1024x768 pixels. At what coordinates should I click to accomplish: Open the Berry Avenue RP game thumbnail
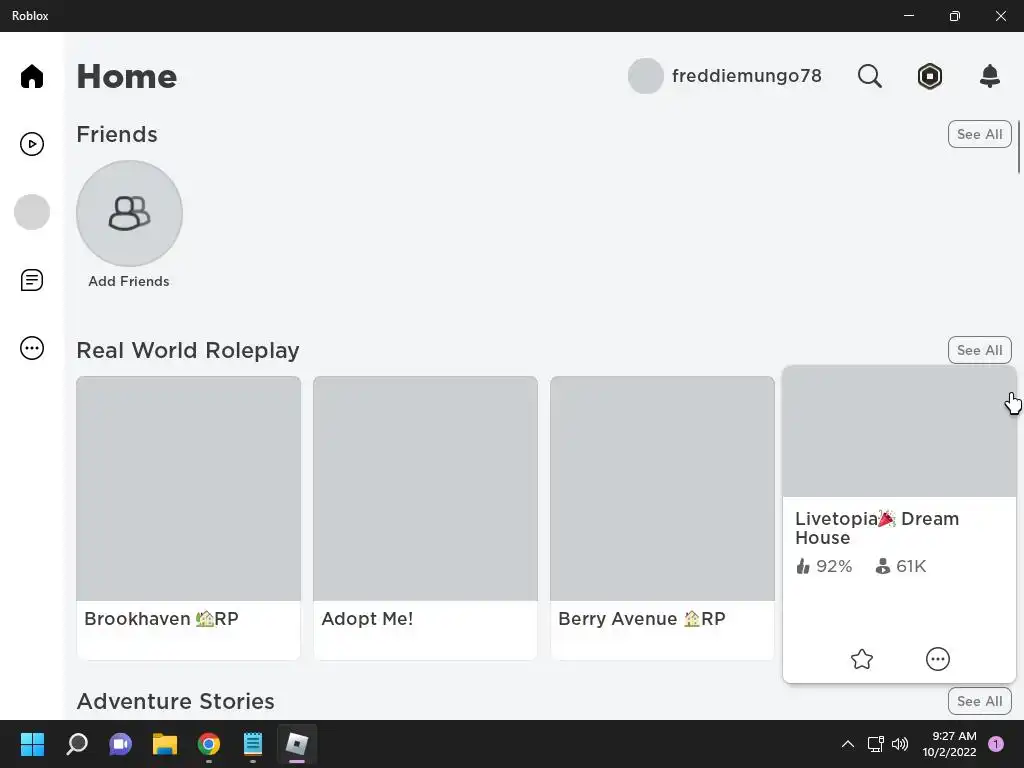[x=662, y=488]
